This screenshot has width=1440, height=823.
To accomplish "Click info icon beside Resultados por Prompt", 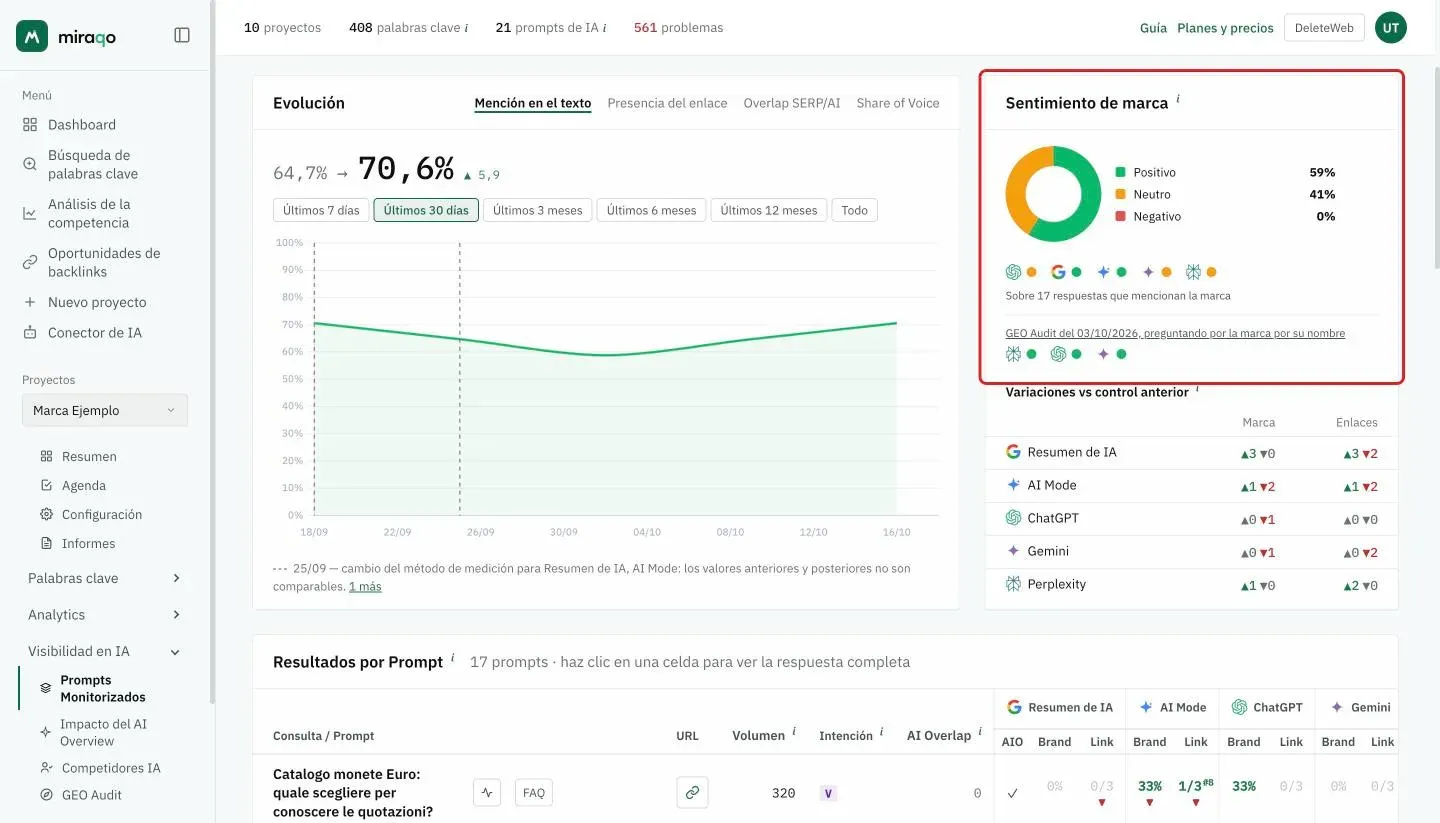I will 453,658.
